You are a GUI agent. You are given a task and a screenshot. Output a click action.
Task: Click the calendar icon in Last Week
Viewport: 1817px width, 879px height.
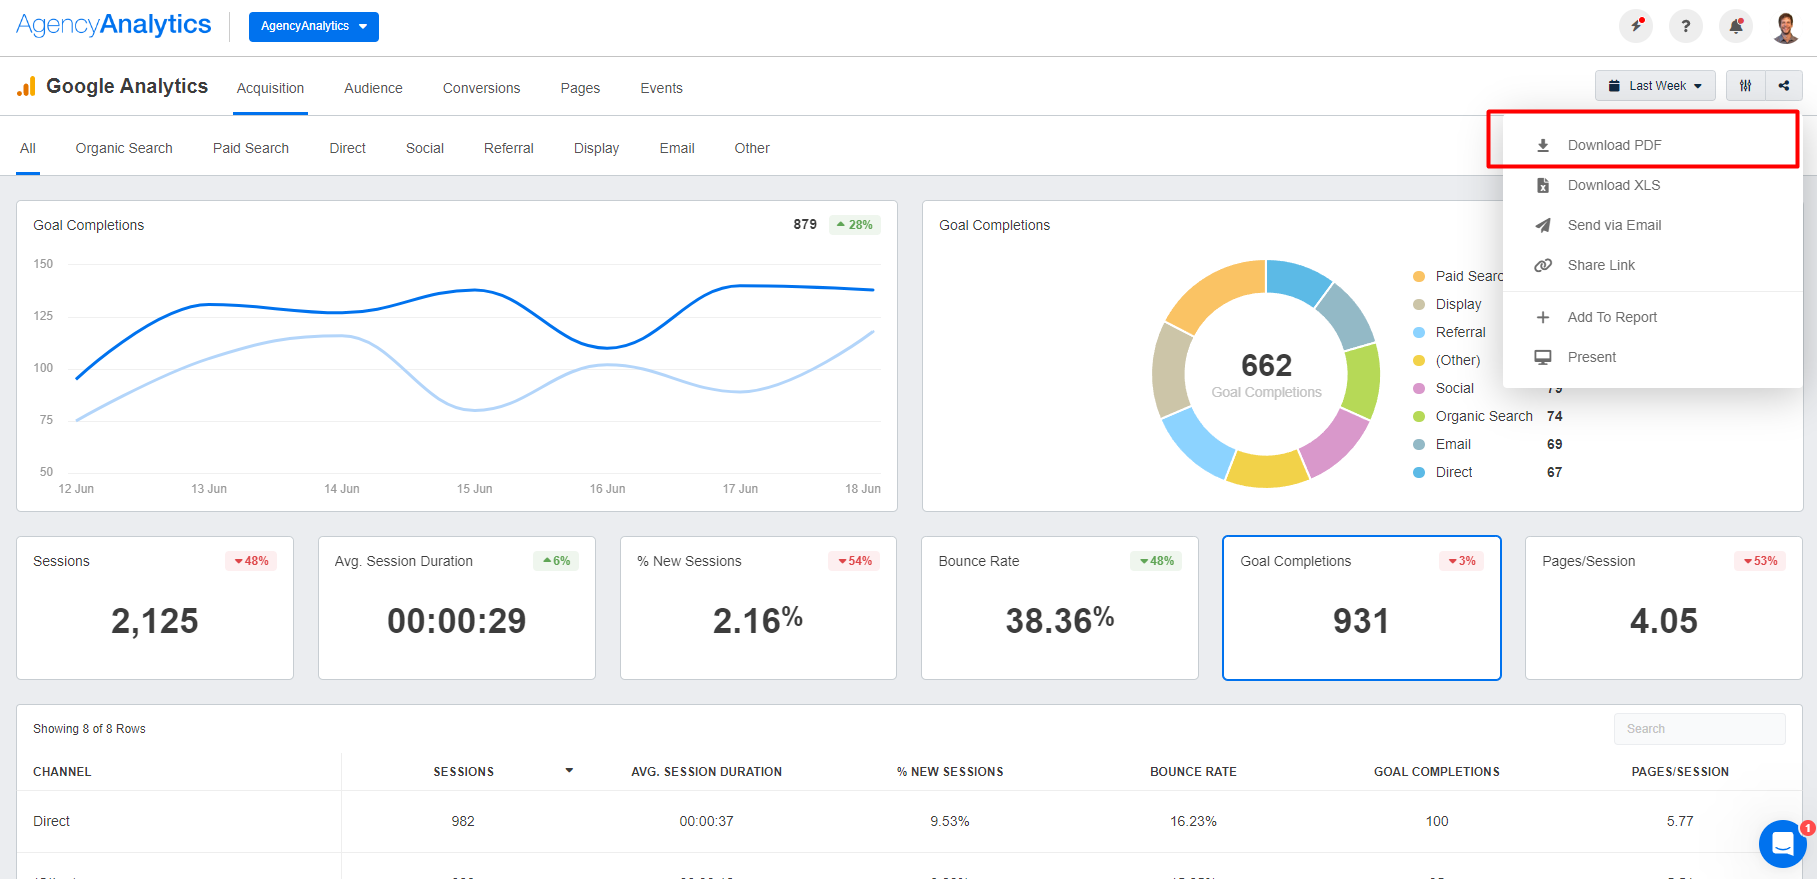pyautogui.click(x=1614, y=86)
